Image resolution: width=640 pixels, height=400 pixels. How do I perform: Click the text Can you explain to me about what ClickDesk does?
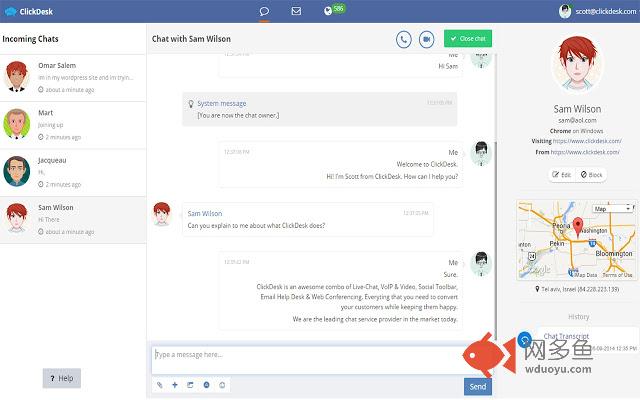click(256, 225)
